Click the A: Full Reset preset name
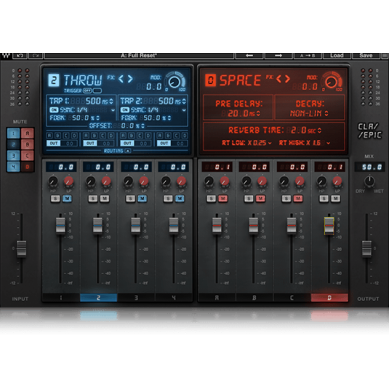Screen dimensions: 389x389 pyautogui.click(x=139, y=56)
